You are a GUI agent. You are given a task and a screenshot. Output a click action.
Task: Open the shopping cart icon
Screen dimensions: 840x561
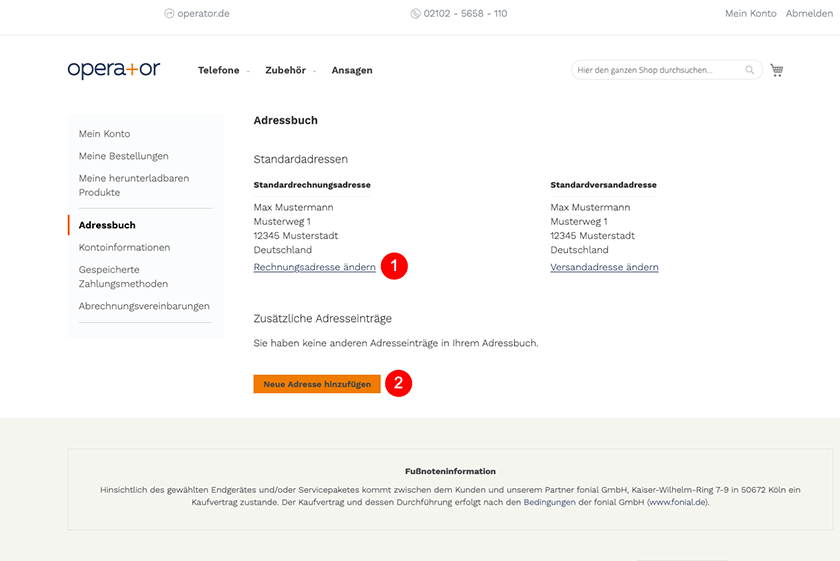[x=777, y=70]
